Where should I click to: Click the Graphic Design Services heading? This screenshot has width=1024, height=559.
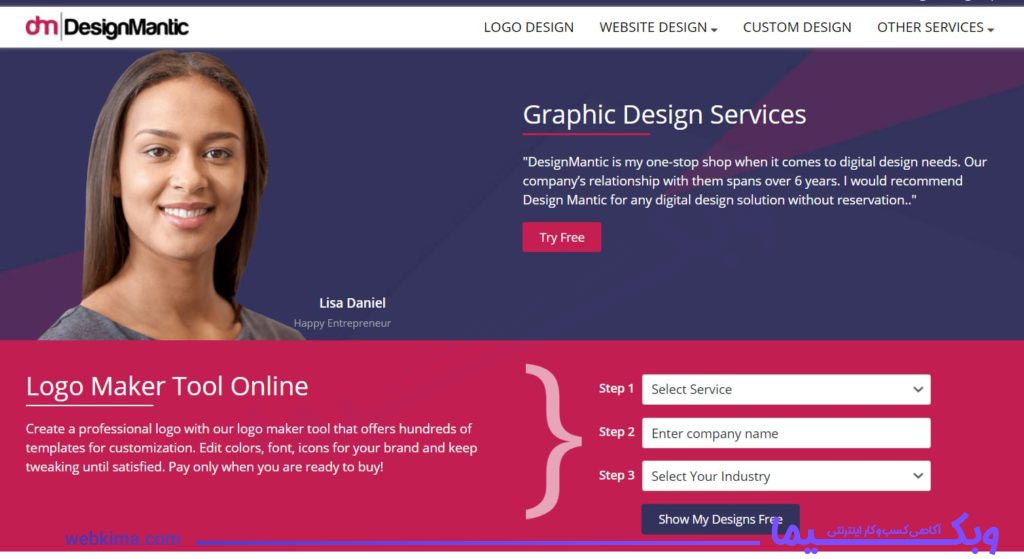coord(664,114)
